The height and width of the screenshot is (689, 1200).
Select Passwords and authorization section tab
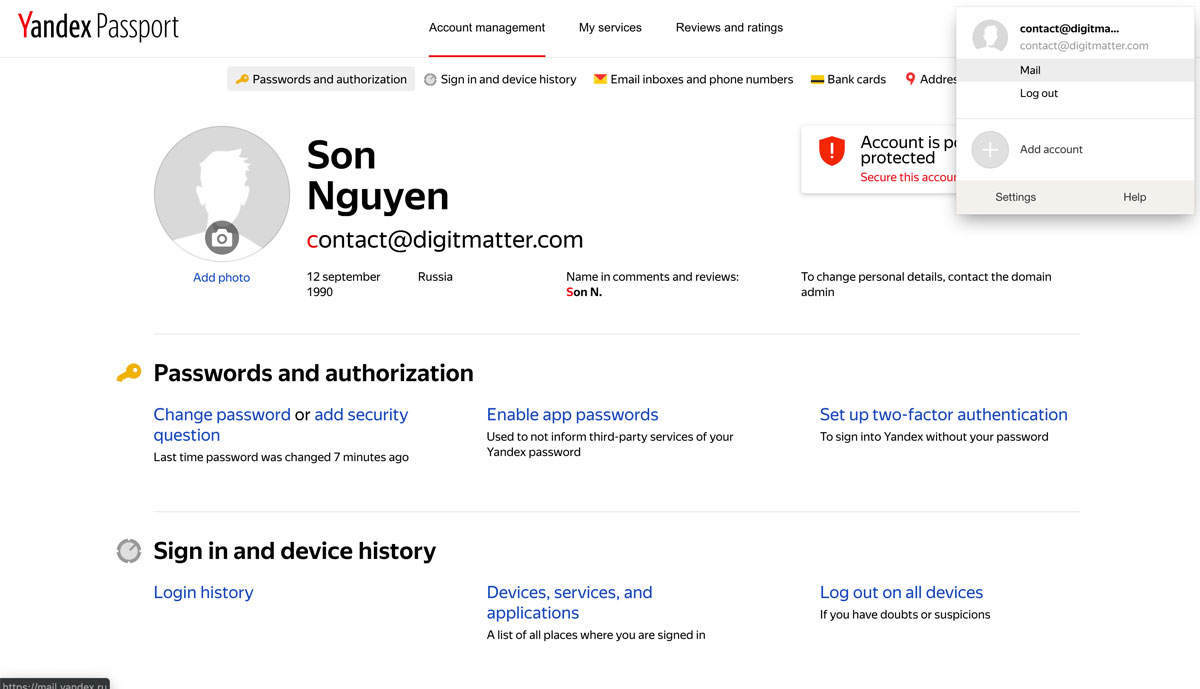[x=321, y=79]
